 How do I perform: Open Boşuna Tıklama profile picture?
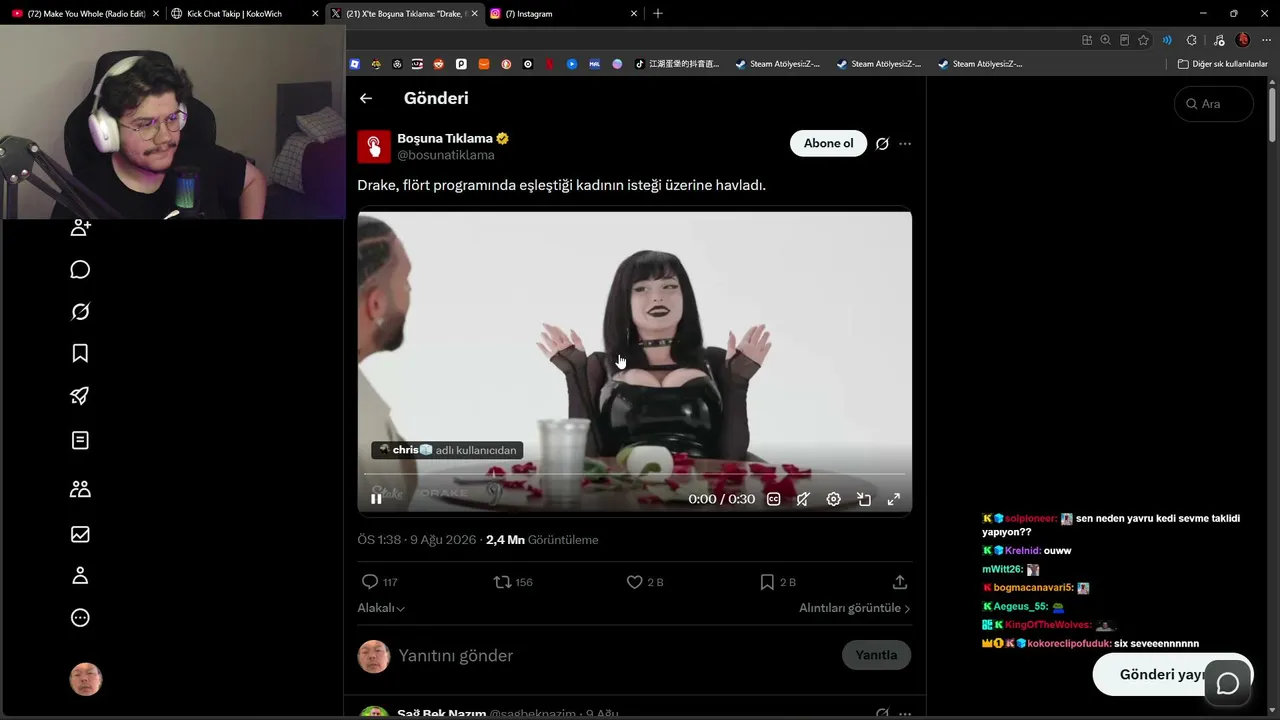click(x=374, y=146)
